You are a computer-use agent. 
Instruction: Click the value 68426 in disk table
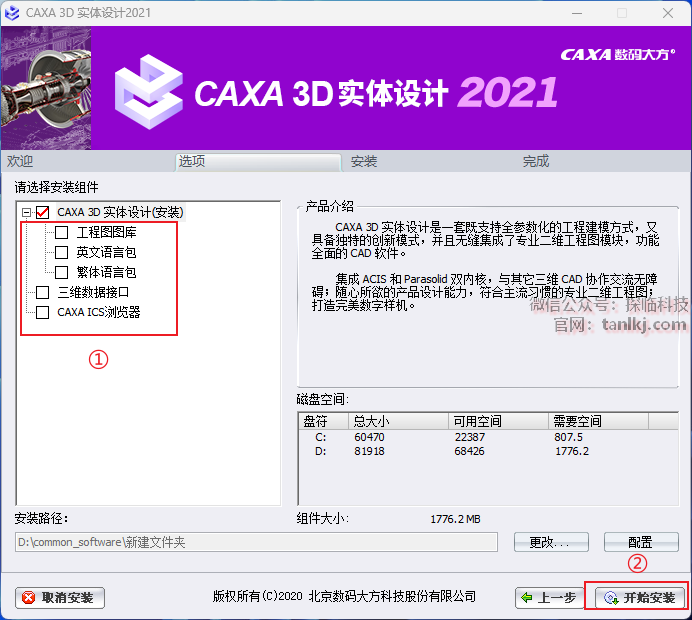(470, 451)
